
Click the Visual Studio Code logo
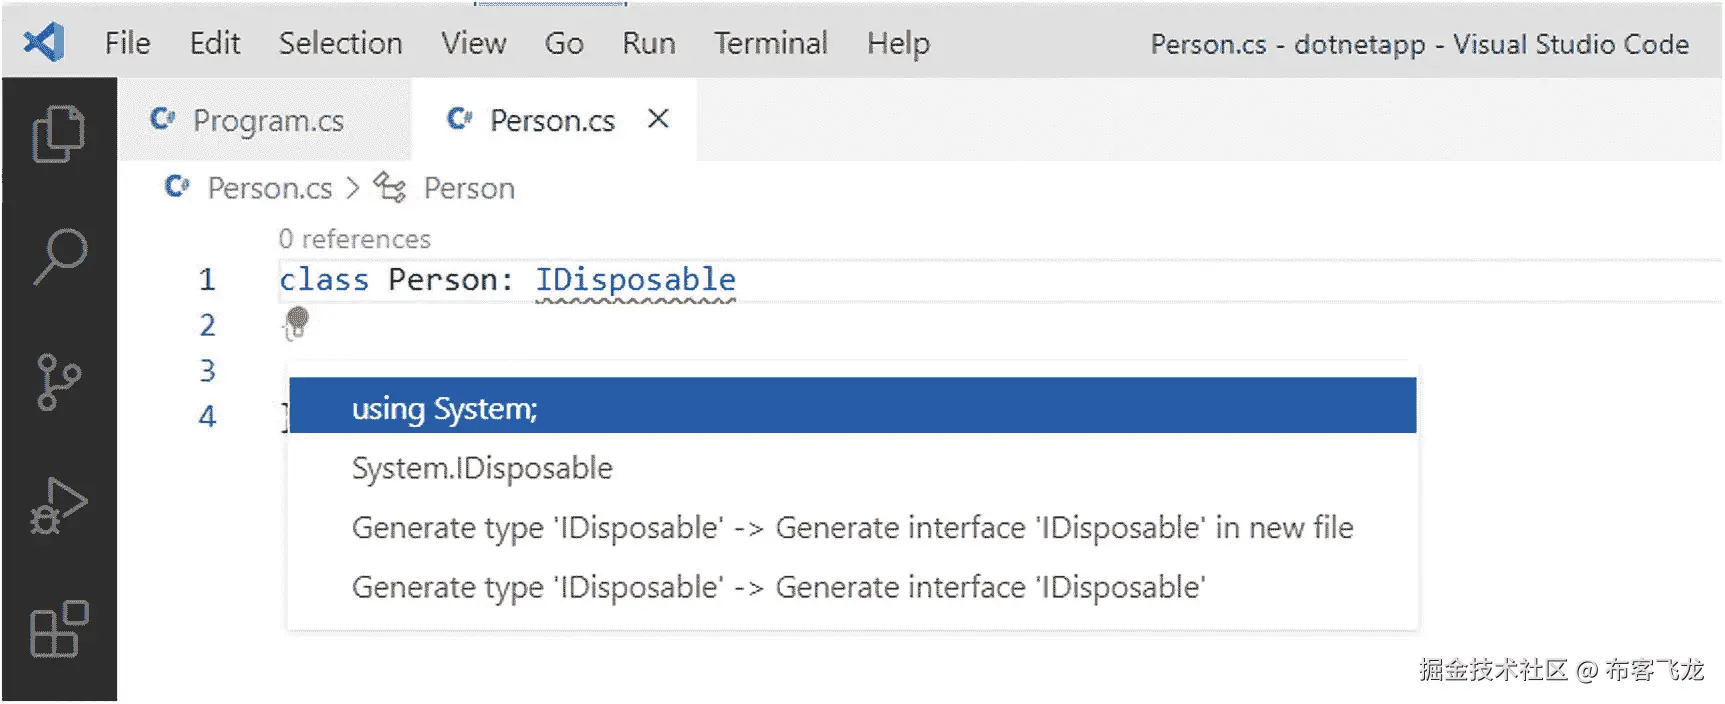(44, 43)
